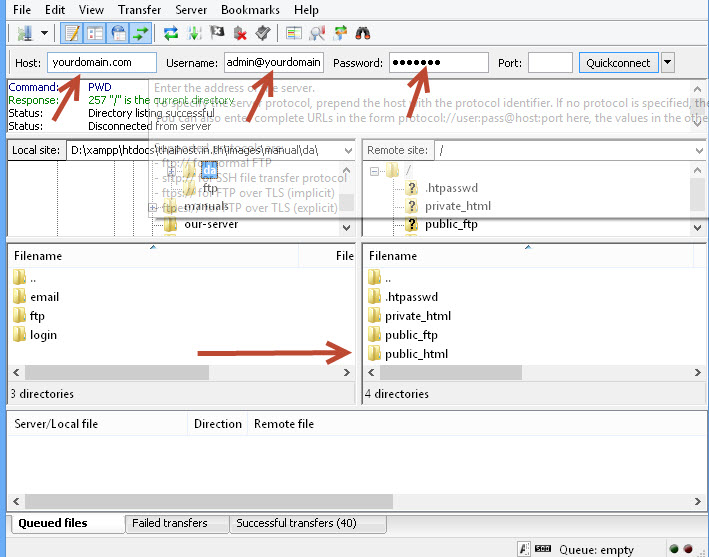Toggle directory comparison icon
The image size is (709, 557).
click(317, 33)
